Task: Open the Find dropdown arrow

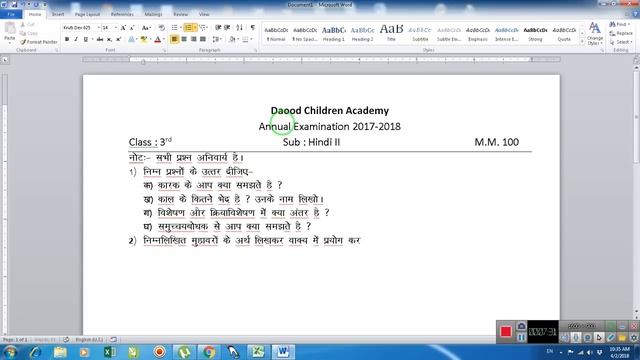Action: 630,24
